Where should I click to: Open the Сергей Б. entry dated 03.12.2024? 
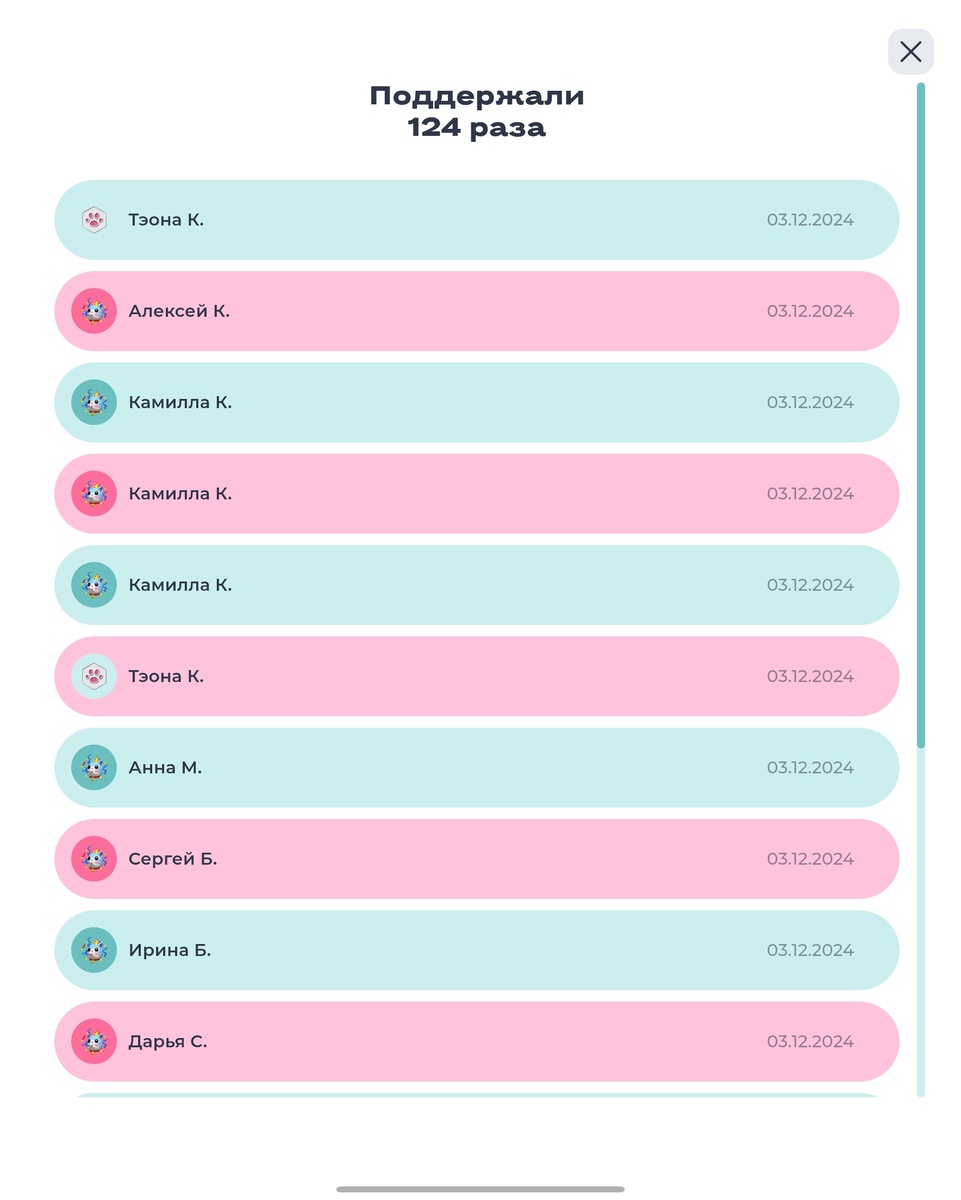coord(475,858)
